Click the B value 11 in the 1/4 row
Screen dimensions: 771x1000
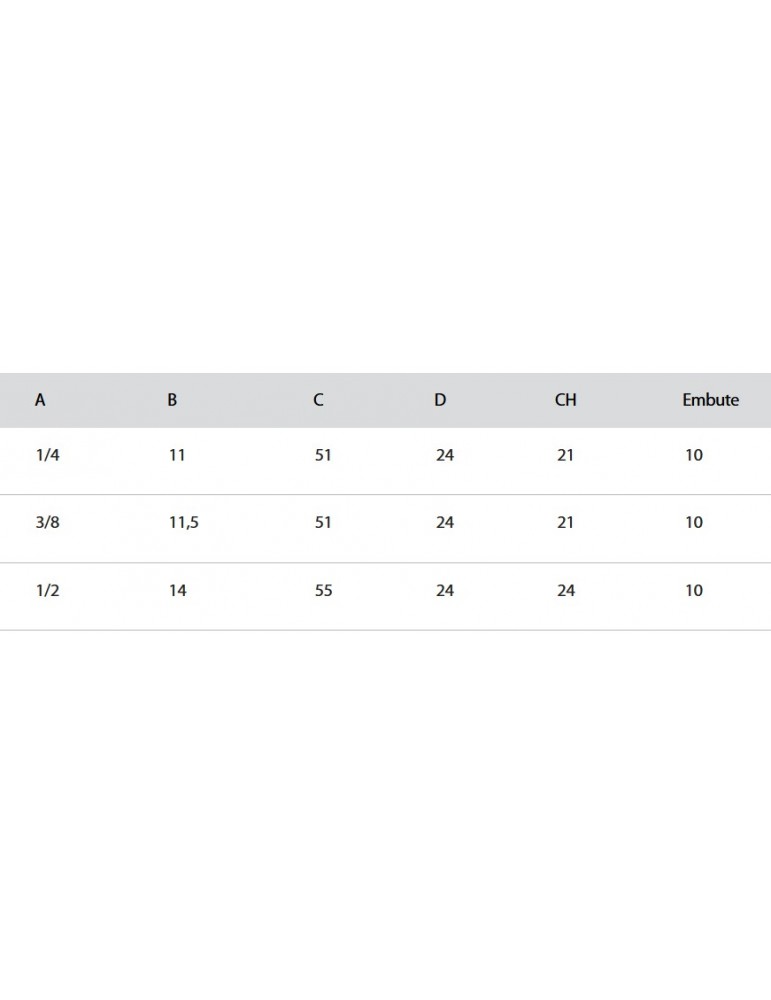(x=177, y=455)
